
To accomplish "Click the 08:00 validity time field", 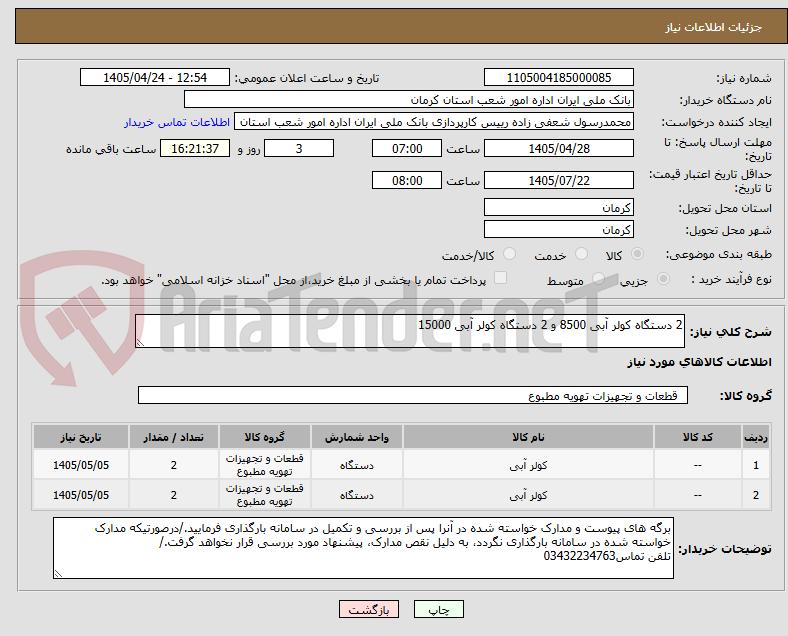I will click(x=407, y=180).
